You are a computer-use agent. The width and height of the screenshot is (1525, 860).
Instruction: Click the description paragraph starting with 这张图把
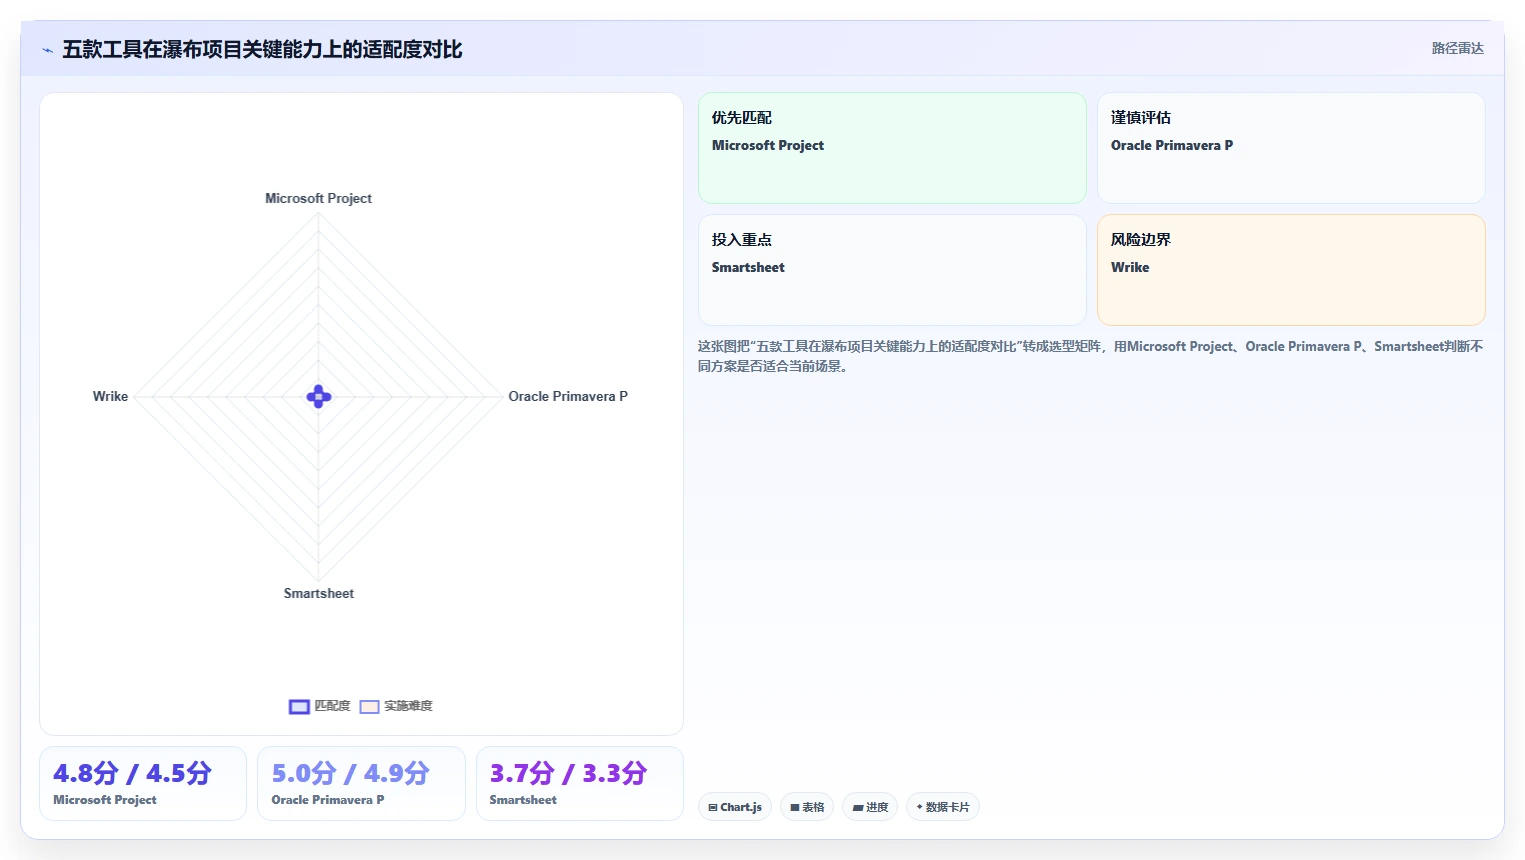point(1090,356)
